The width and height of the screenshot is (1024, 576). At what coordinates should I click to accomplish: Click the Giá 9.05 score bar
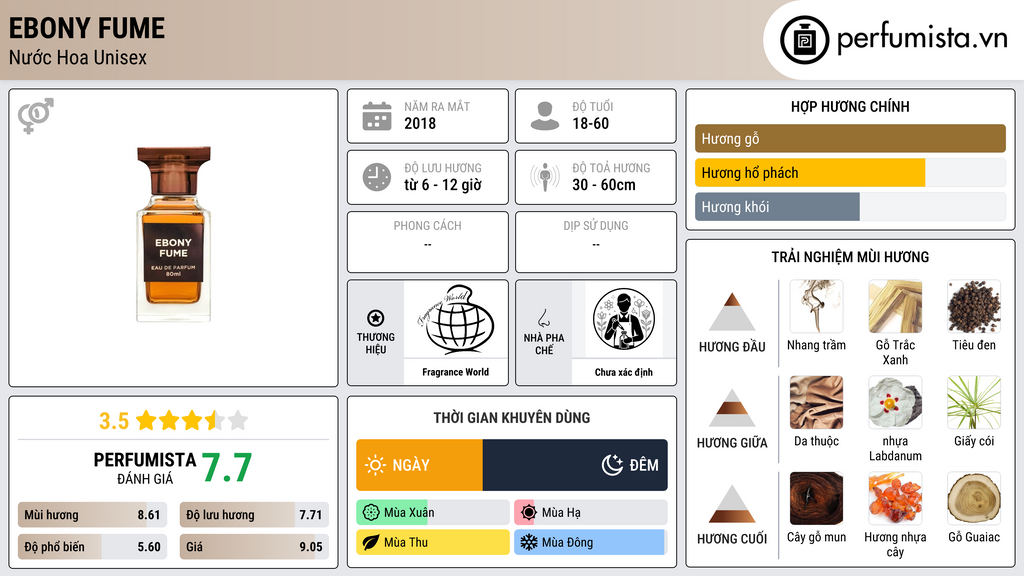pyautogui.click(x=254, y=547)
